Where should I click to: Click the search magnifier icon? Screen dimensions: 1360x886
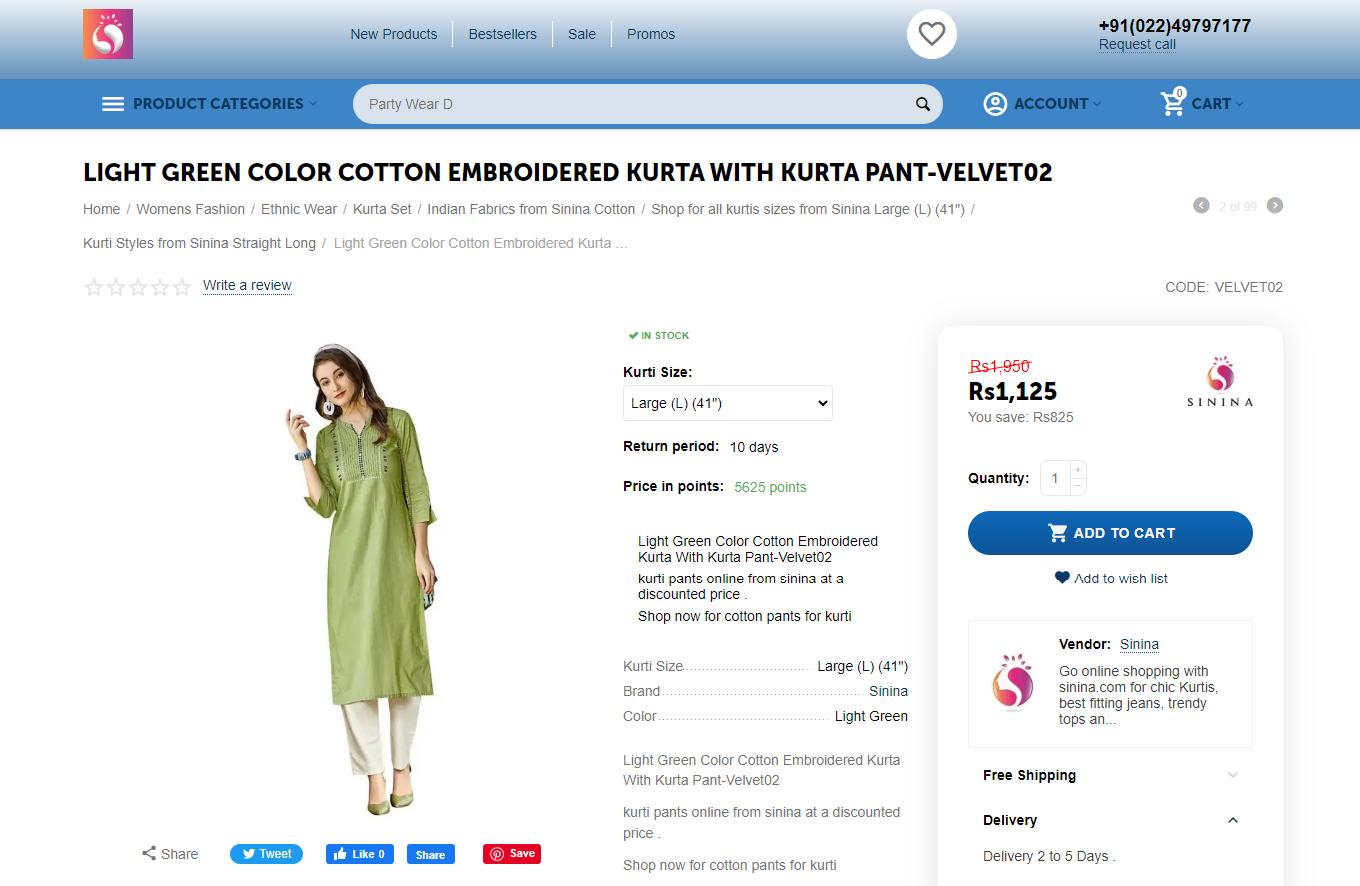click(x=923, y=104)
